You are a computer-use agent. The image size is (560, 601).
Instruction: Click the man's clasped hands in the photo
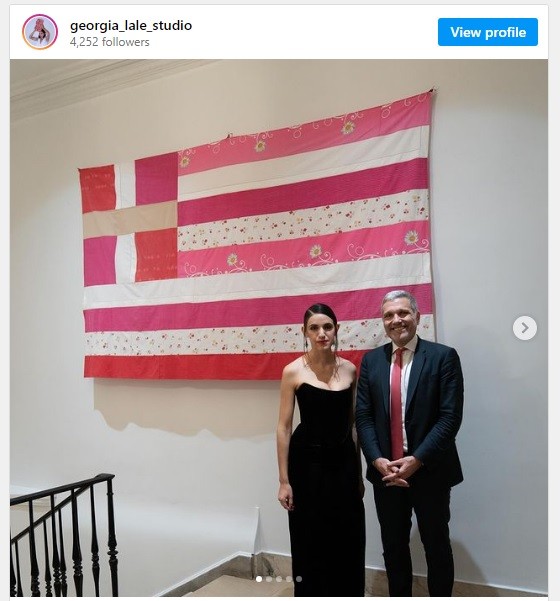[x=397, y=470]
